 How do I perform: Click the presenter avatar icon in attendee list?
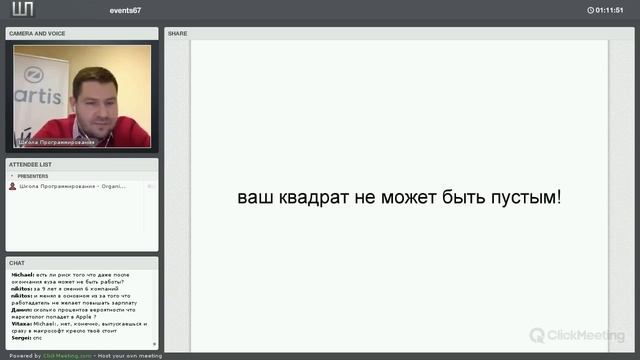coord(13,186)
